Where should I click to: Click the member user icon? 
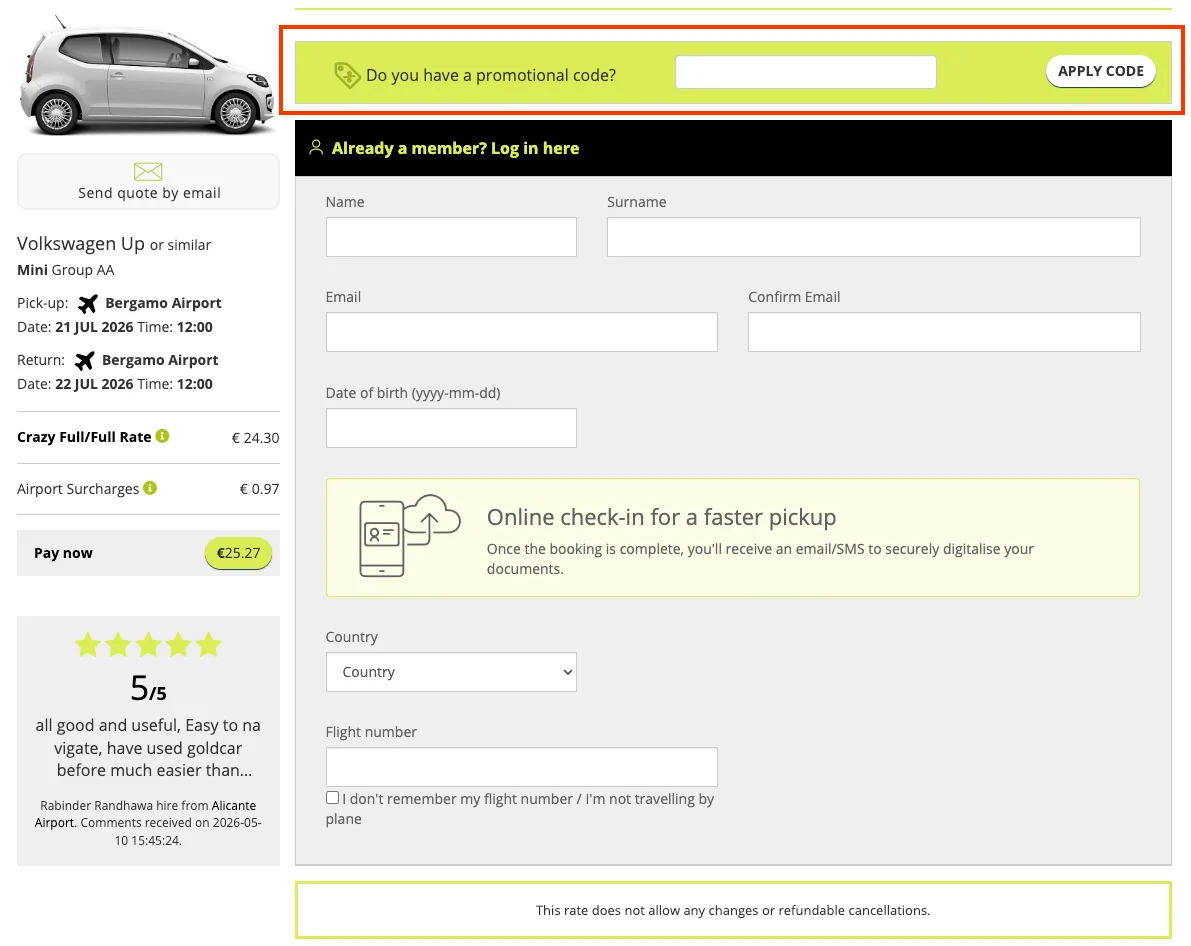click(316, 147)
